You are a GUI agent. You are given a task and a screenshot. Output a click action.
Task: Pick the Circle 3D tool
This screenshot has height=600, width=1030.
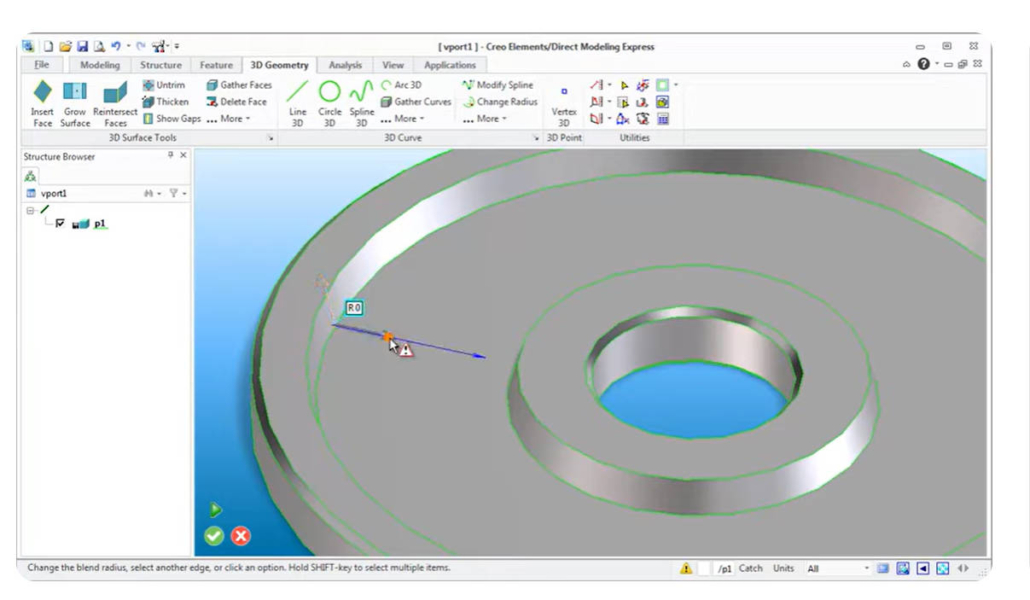[330, 102]
